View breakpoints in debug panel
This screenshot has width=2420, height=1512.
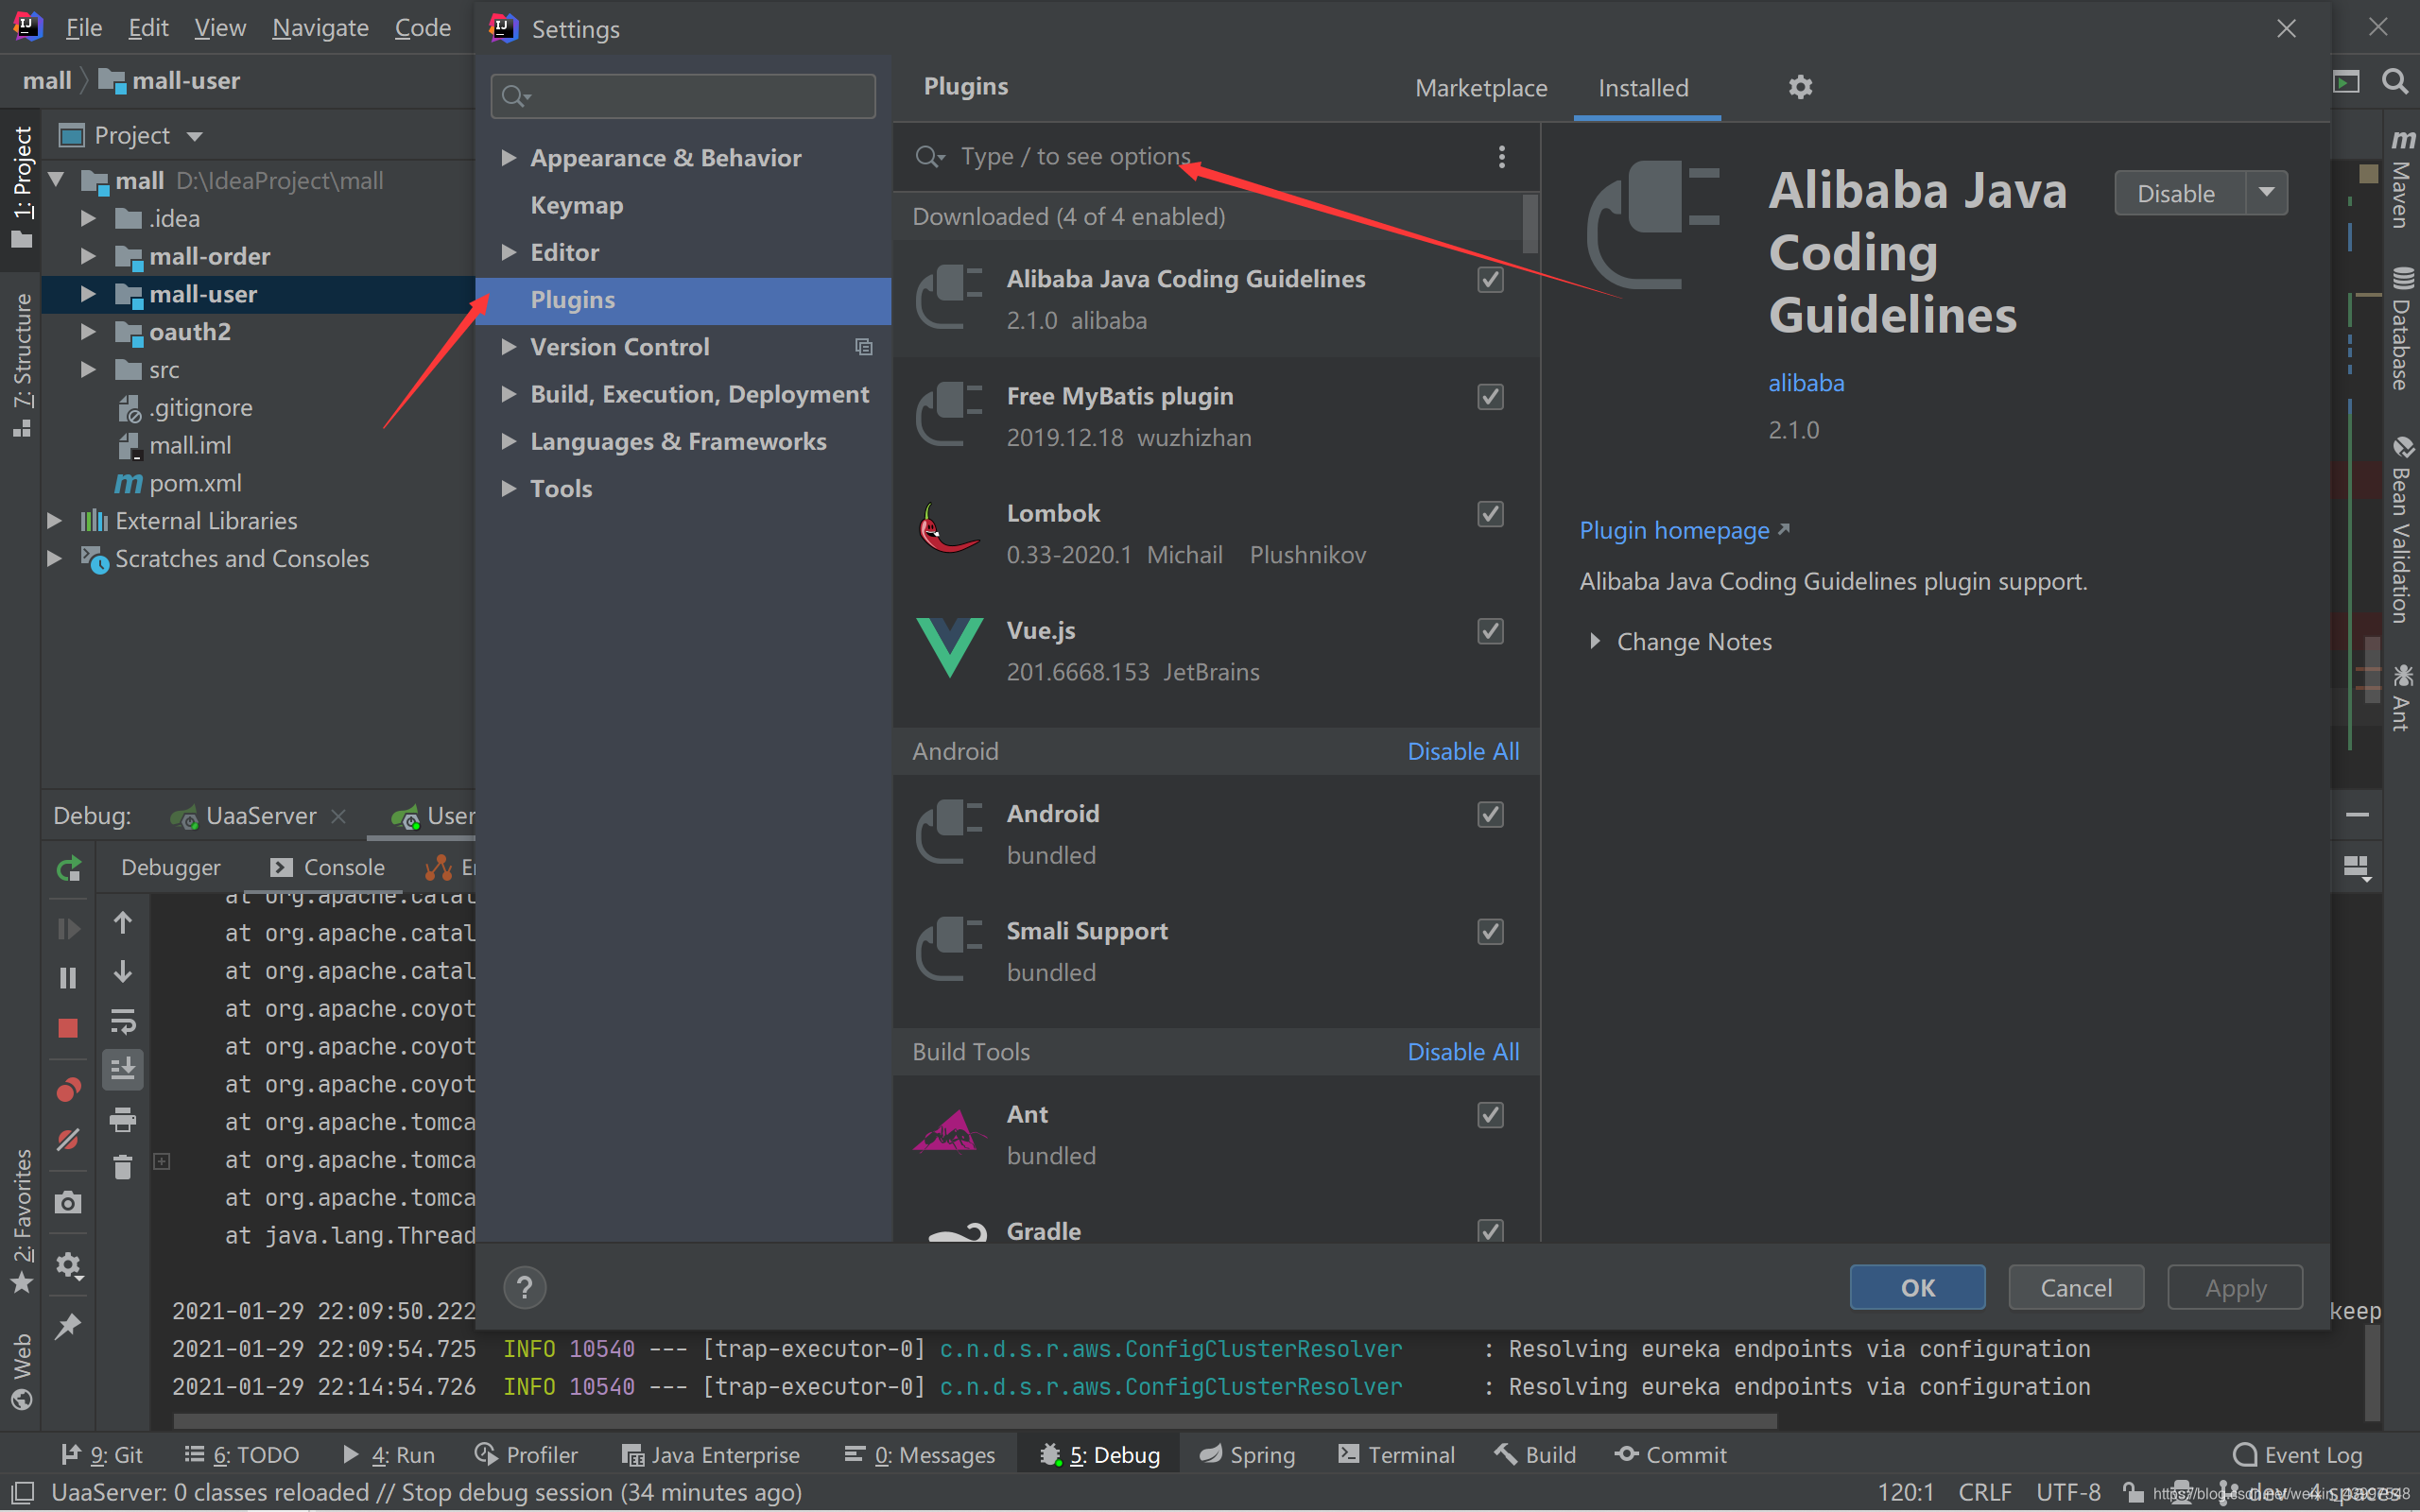[x=68, y=1089]
